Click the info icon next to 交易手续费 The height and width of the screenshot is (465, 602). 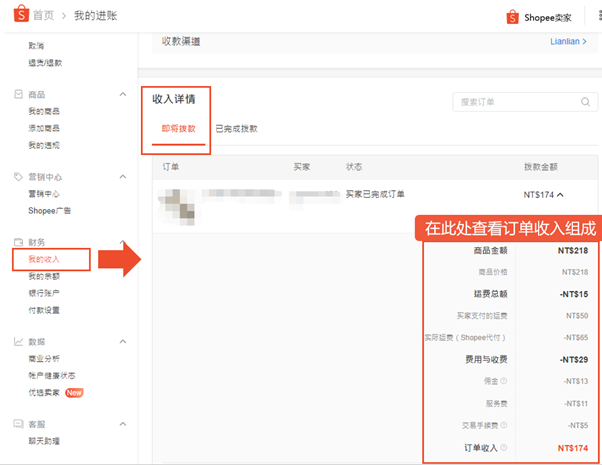(x=503, y=425)
